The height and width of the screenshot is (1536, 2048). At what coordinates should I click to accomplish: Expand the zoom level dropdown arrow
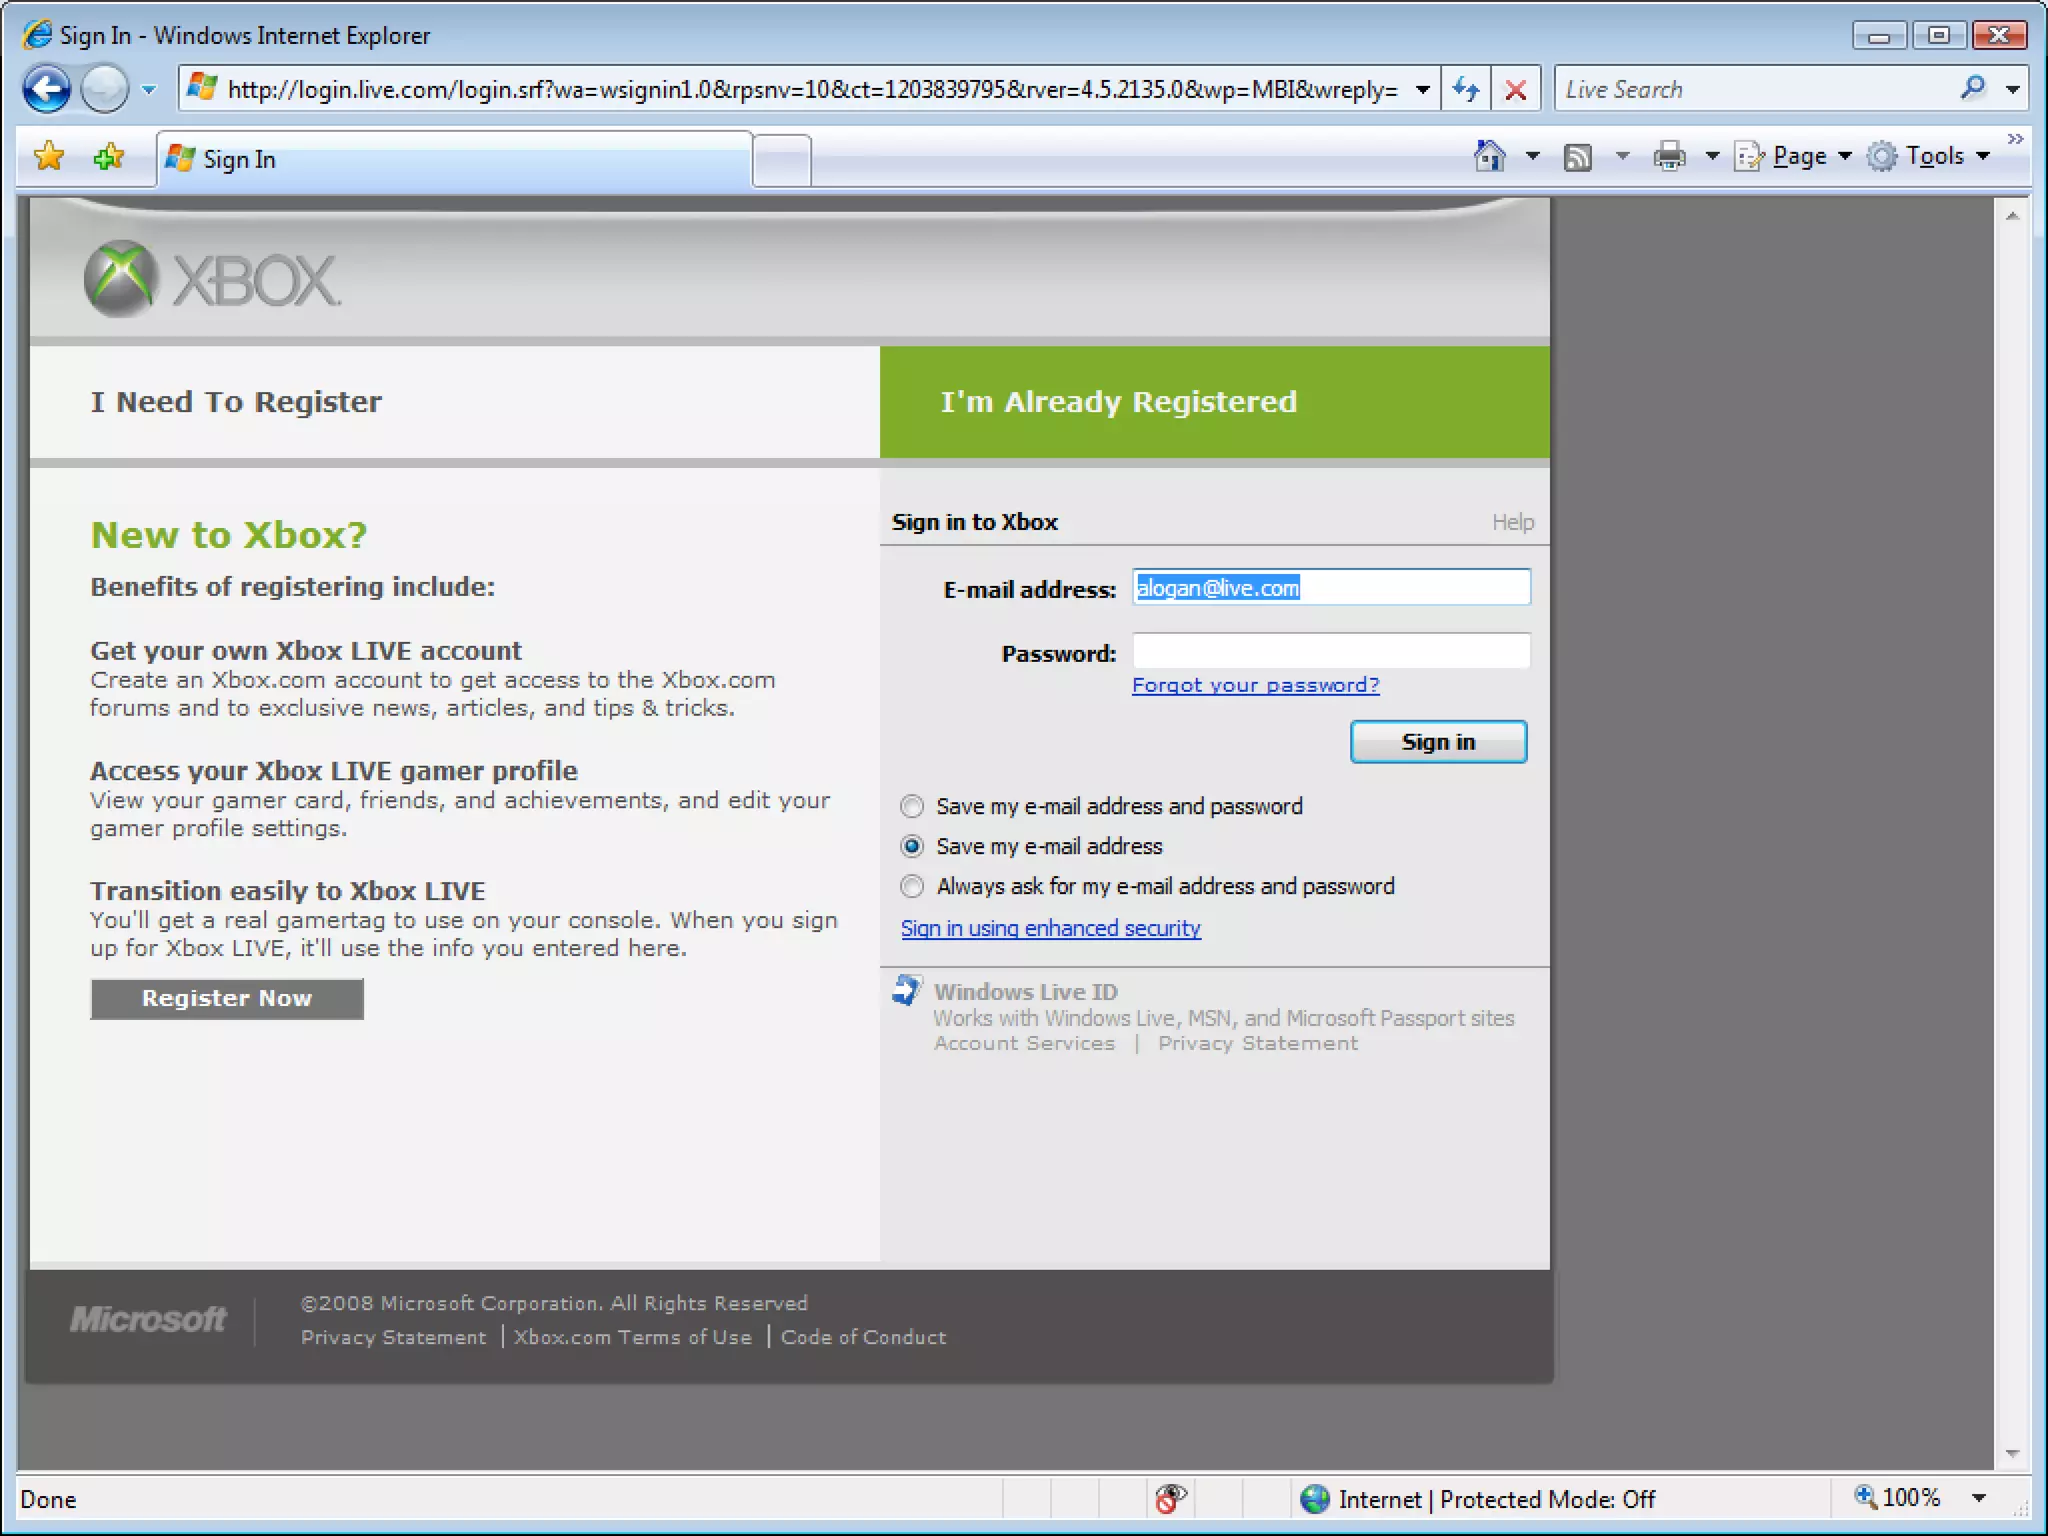[1978, 1498]
